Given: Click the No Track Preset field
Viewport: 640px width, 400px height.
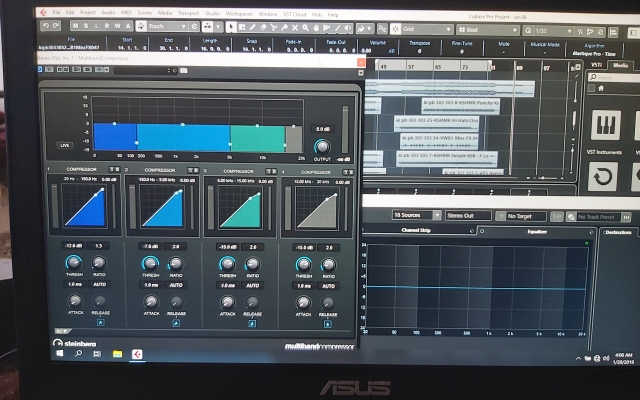Looking at the screenshot, I should (597, 217).
